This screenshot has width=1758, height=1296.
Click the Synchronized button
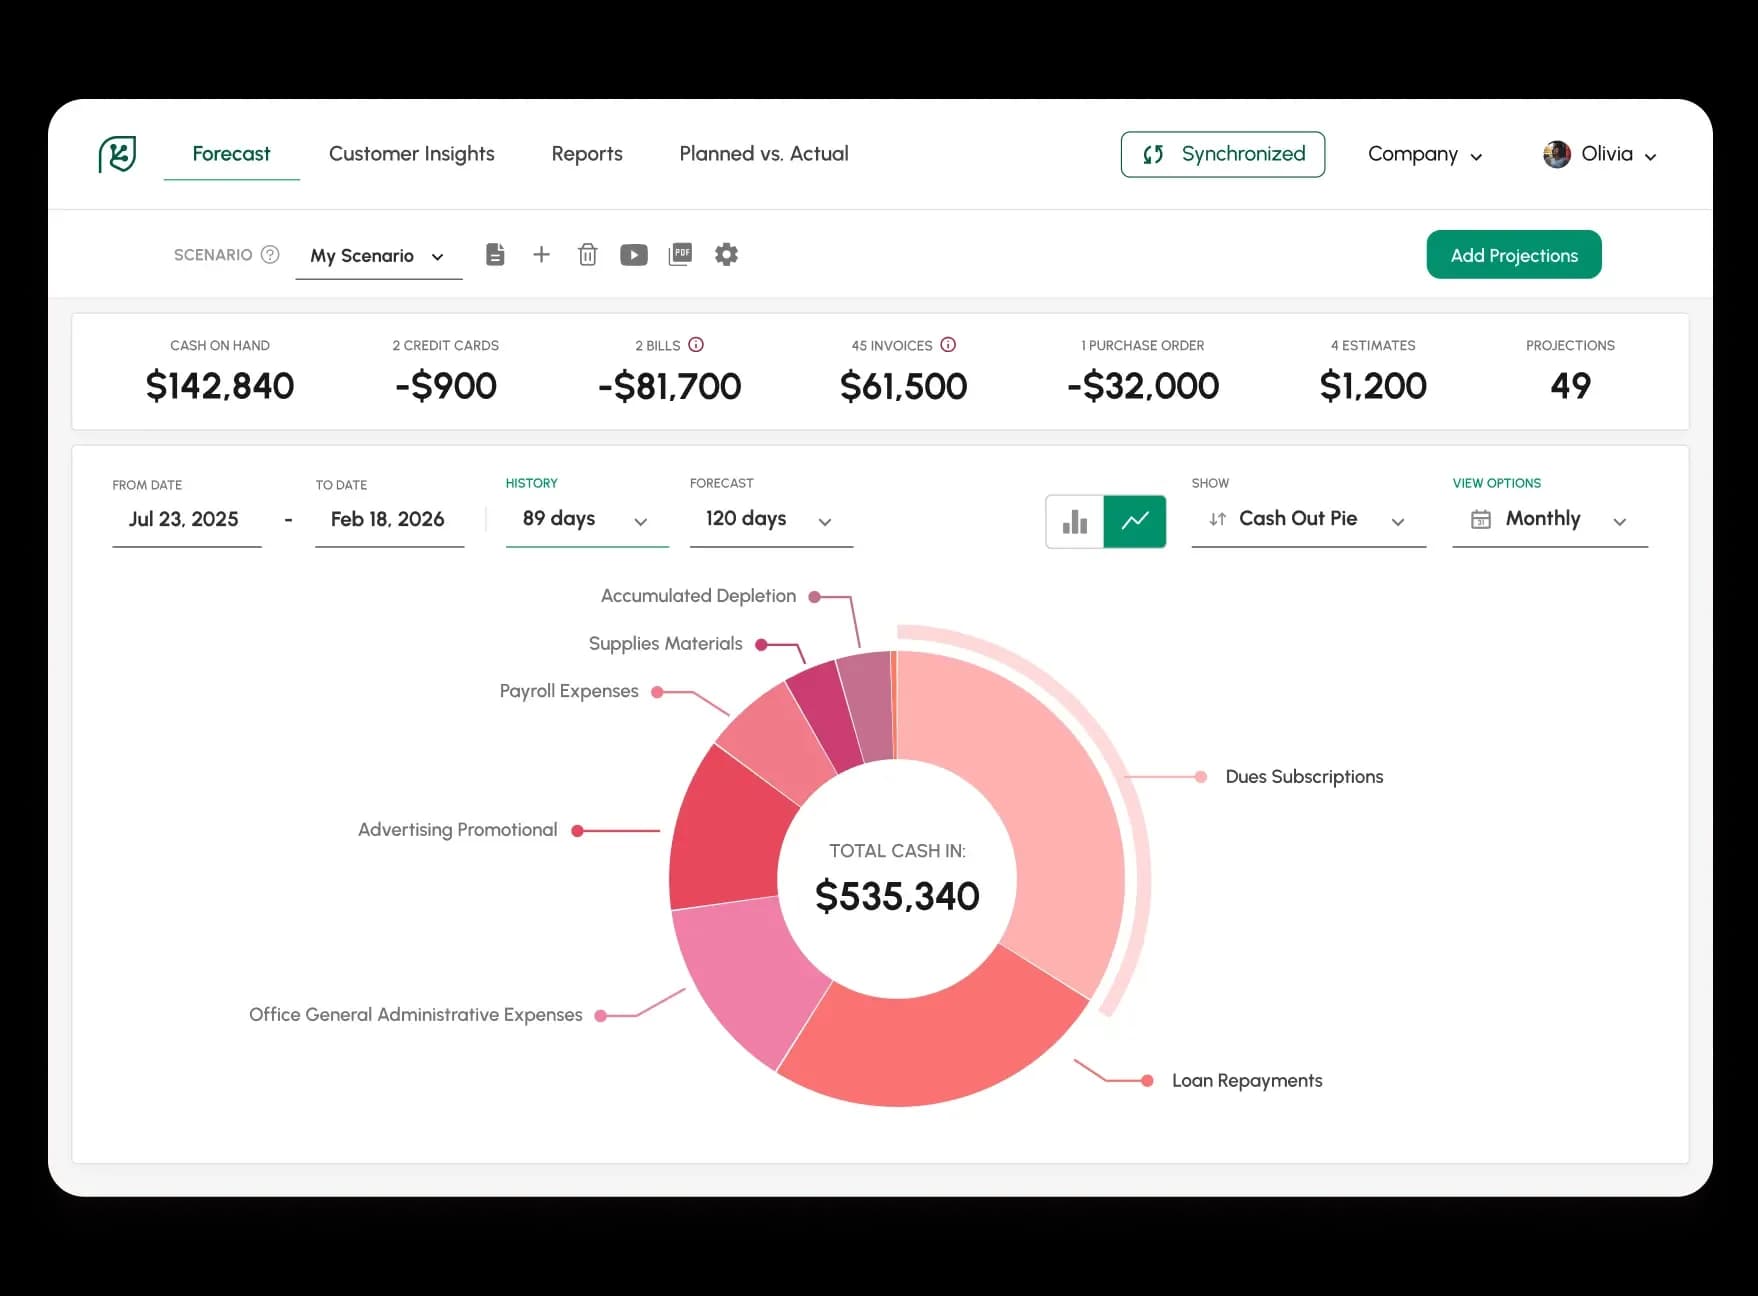1222,154
